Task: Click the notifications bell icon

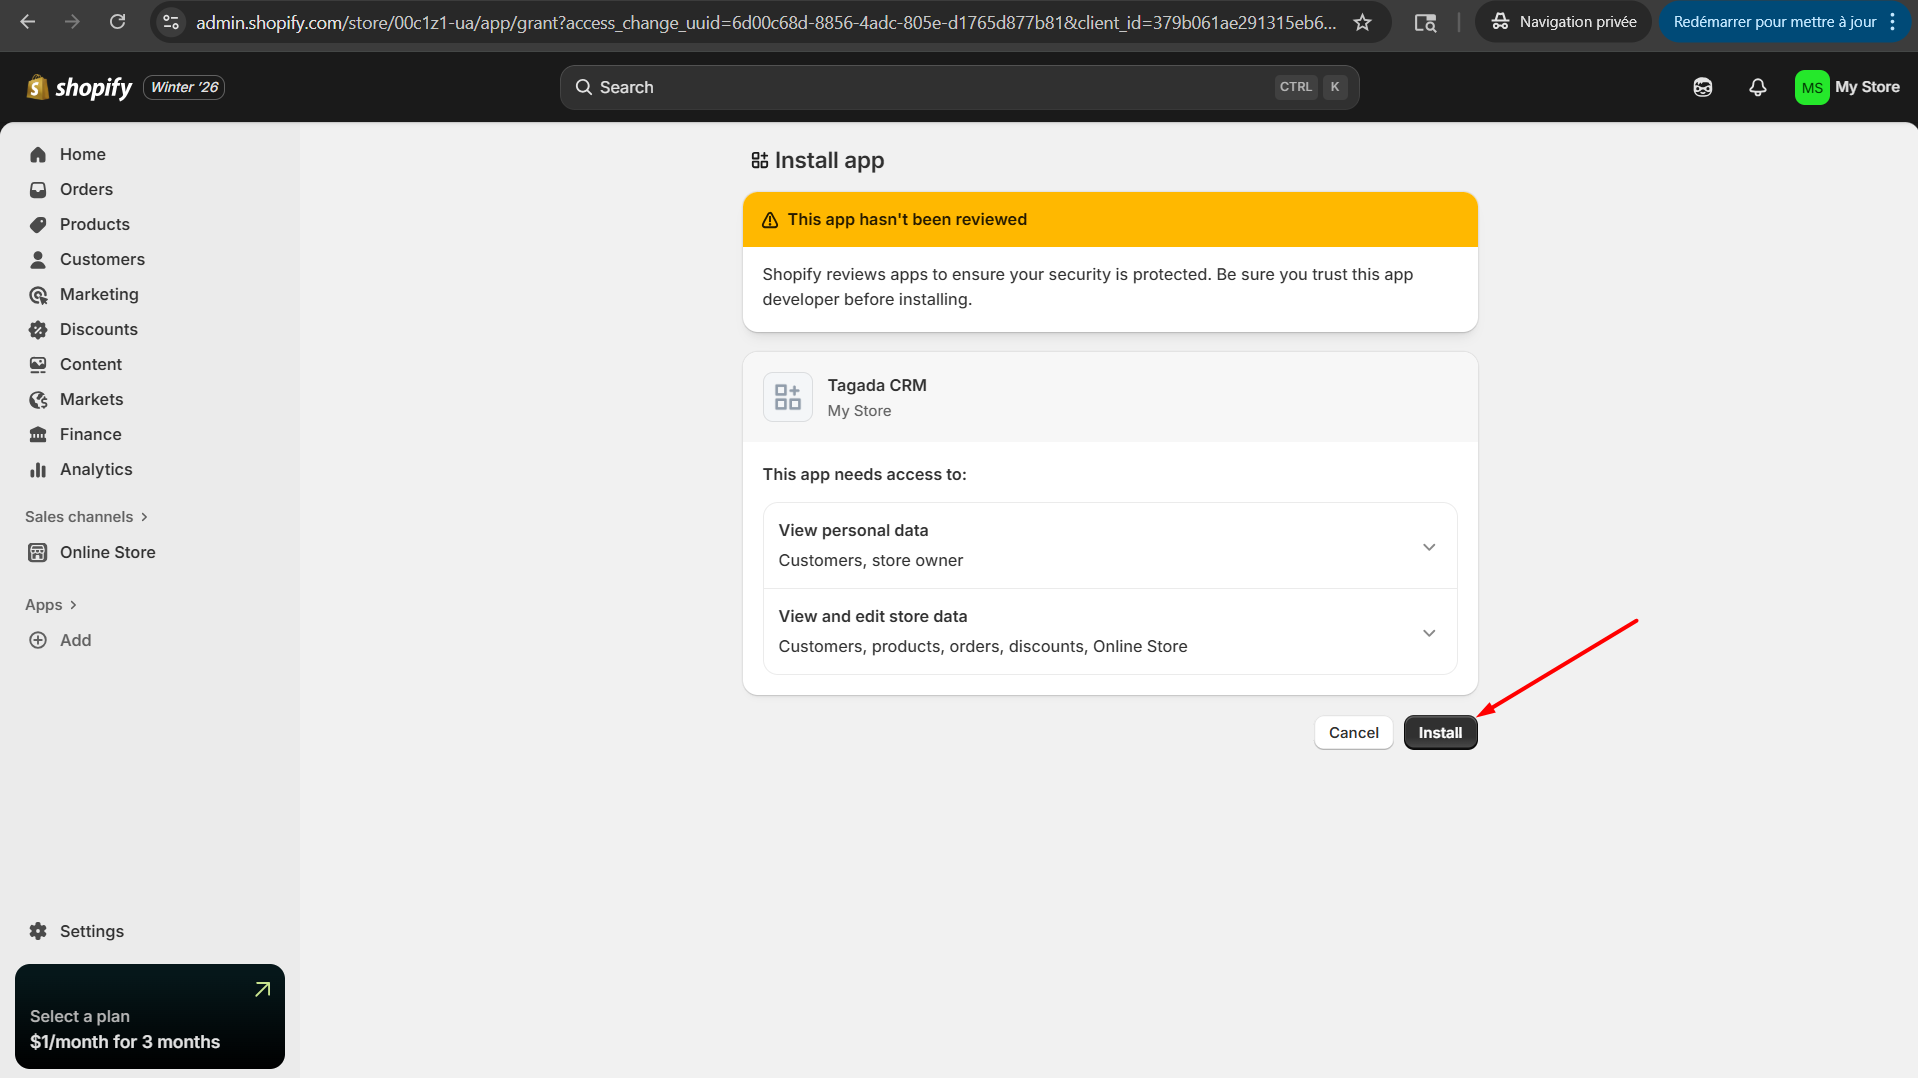Action: pyautogui.click(x=1757, y=87)
